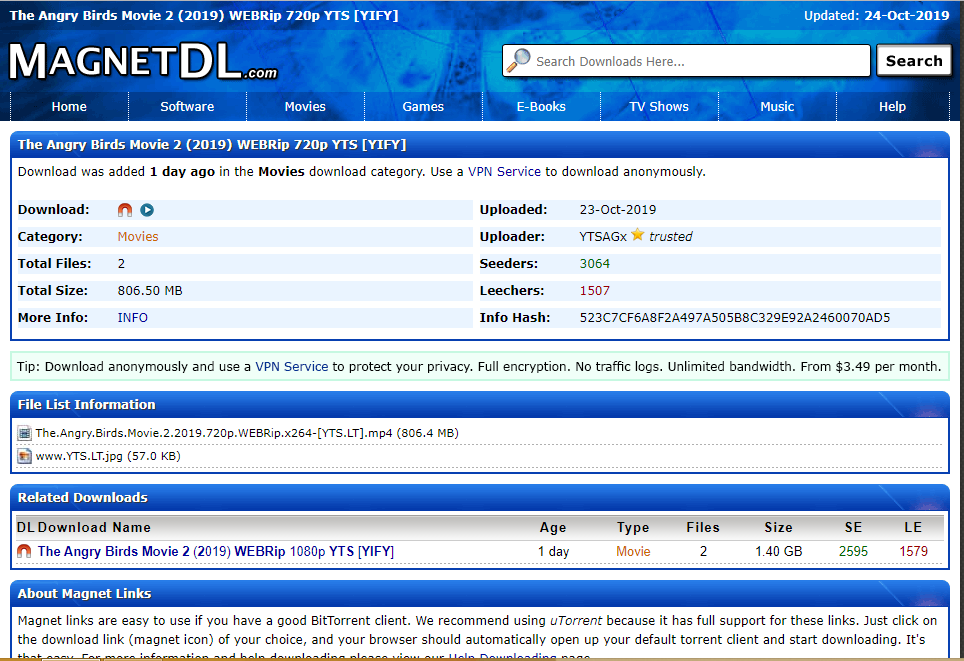964x661 pixels.
Task: Open the orange Movies category link
Action: pyautogui.click(x=138, y=237)
